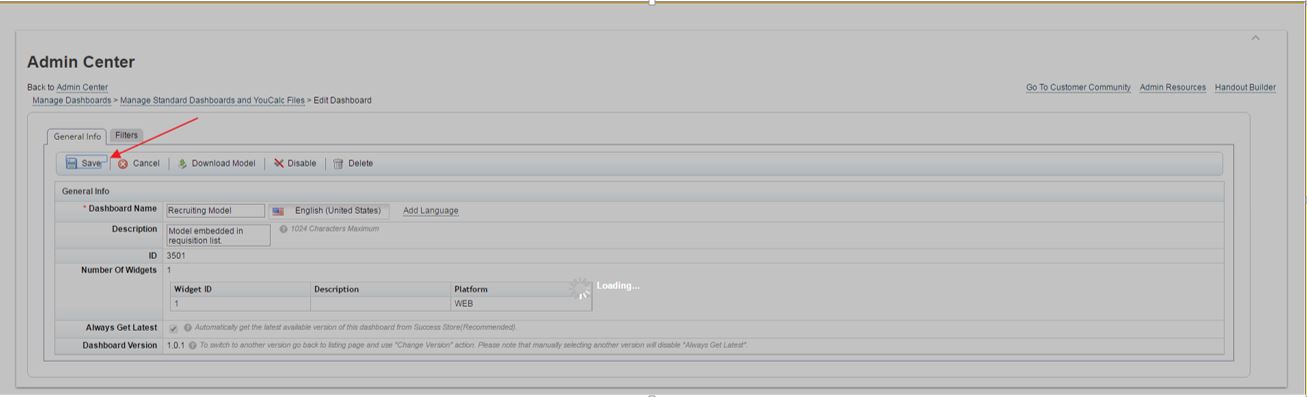This screenshot has width=1307, height=397.
Task: Click the English (United States) language label
Action: coord(337,211)
